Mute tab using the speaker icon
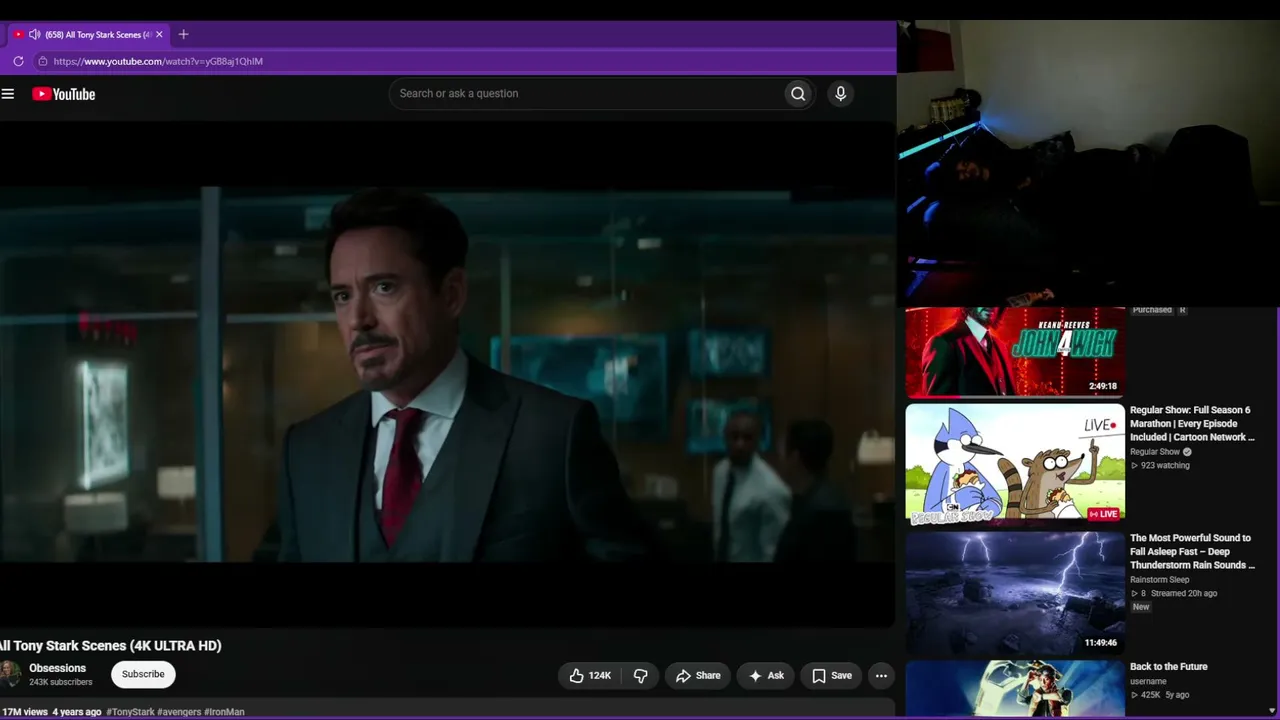The height and width of the screenshot is (720, 1280). coord(34,34)
